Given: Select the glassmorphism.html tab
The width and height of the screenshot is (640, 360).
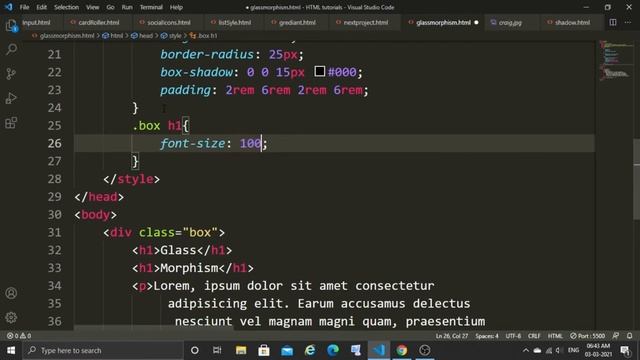Looking at the screenshot, I should [443, 22].
